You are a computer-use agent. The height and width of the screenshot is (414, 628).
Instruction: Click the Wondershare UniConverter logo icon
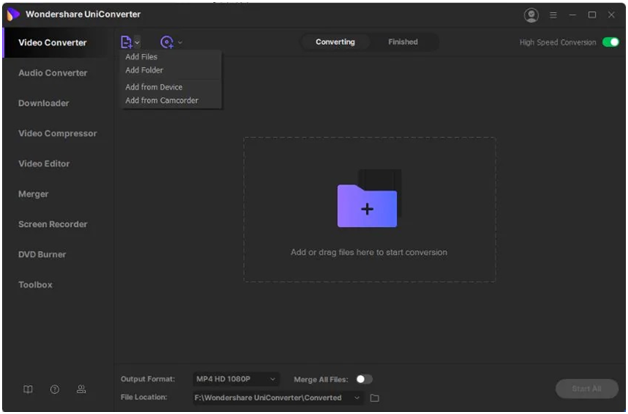pos(13,14)
